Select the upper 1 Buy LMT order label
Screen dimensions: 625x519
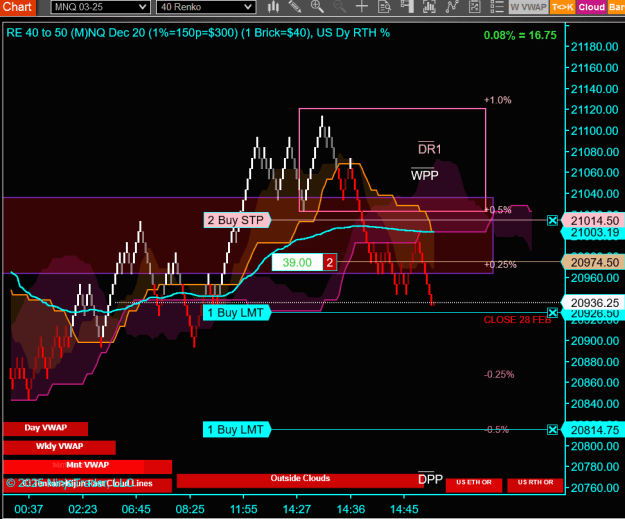(x=237, y=313)
